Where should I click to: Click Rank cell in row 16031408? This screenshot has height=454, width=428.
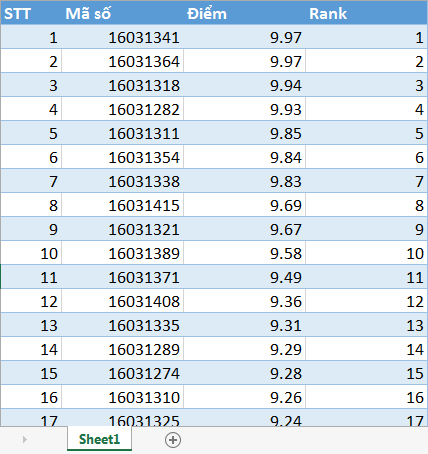(x=366, y=301)
